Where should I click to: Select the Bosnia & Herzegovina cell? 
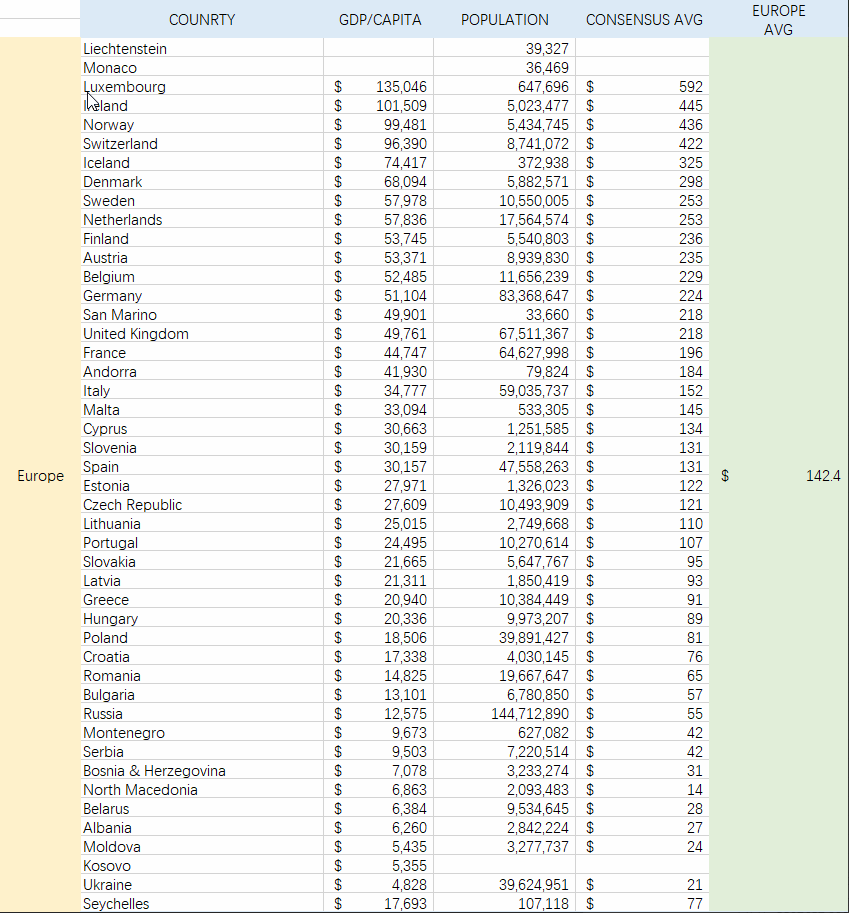pos(201,771)
